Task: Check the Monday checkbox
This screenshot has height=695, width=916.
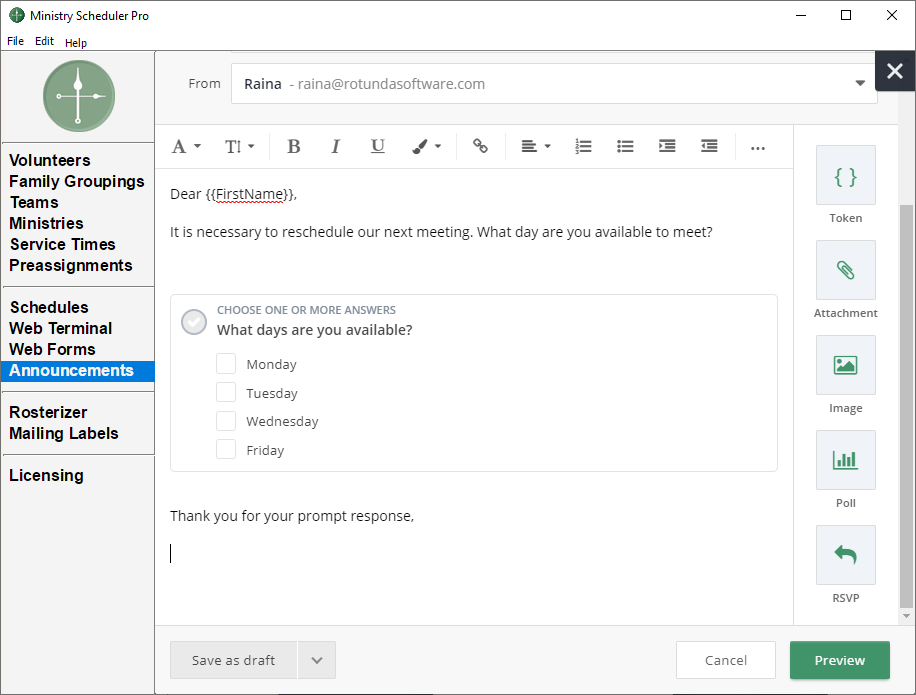Action: (x=226, y=363)
